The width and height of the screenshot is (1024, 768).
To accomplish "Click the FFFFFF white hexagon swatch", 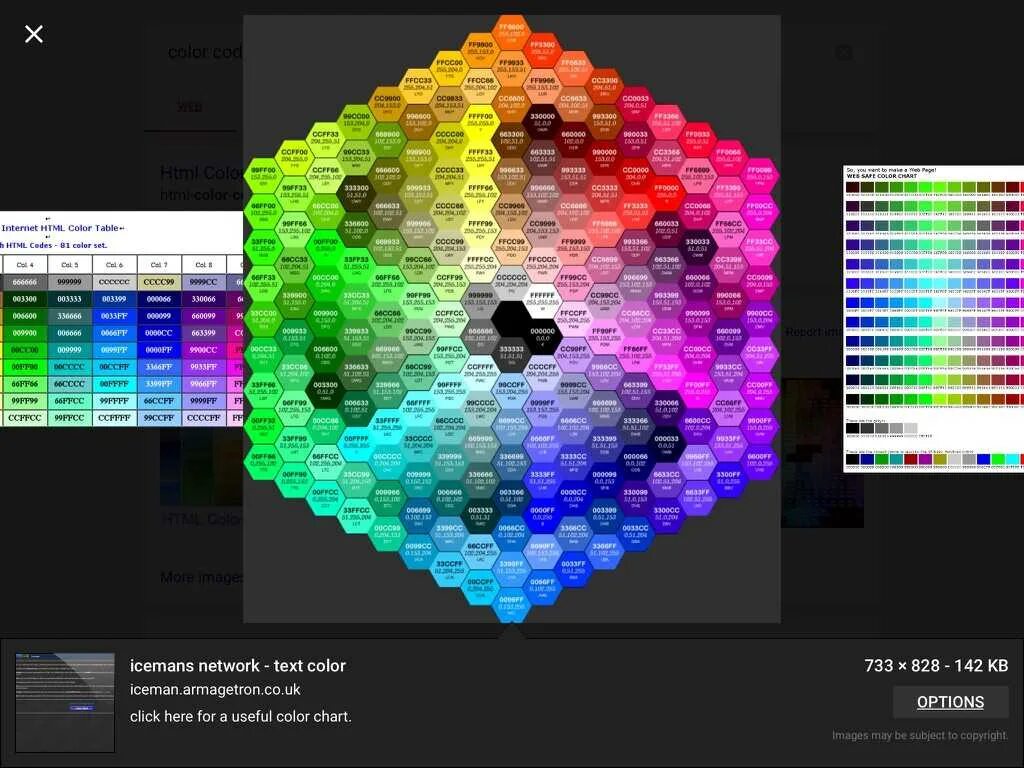I will pyautogui.click(x=542, y=300).
